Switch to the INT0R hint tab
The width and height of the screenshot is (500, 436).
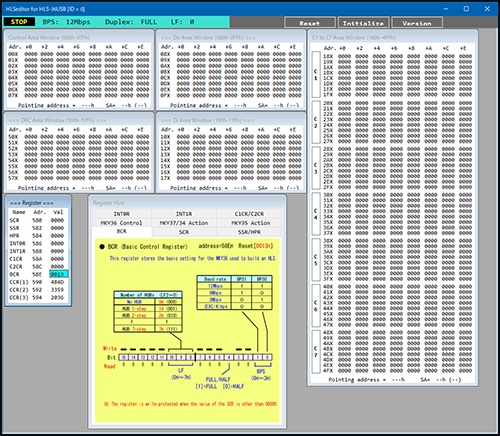[x=122, y=214]
